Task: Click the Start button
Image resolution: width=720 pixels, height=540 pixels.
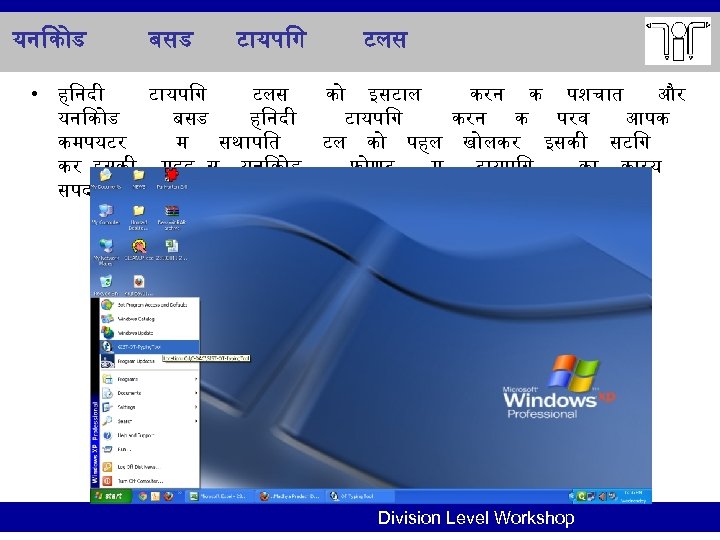Action: click(111, 496)
